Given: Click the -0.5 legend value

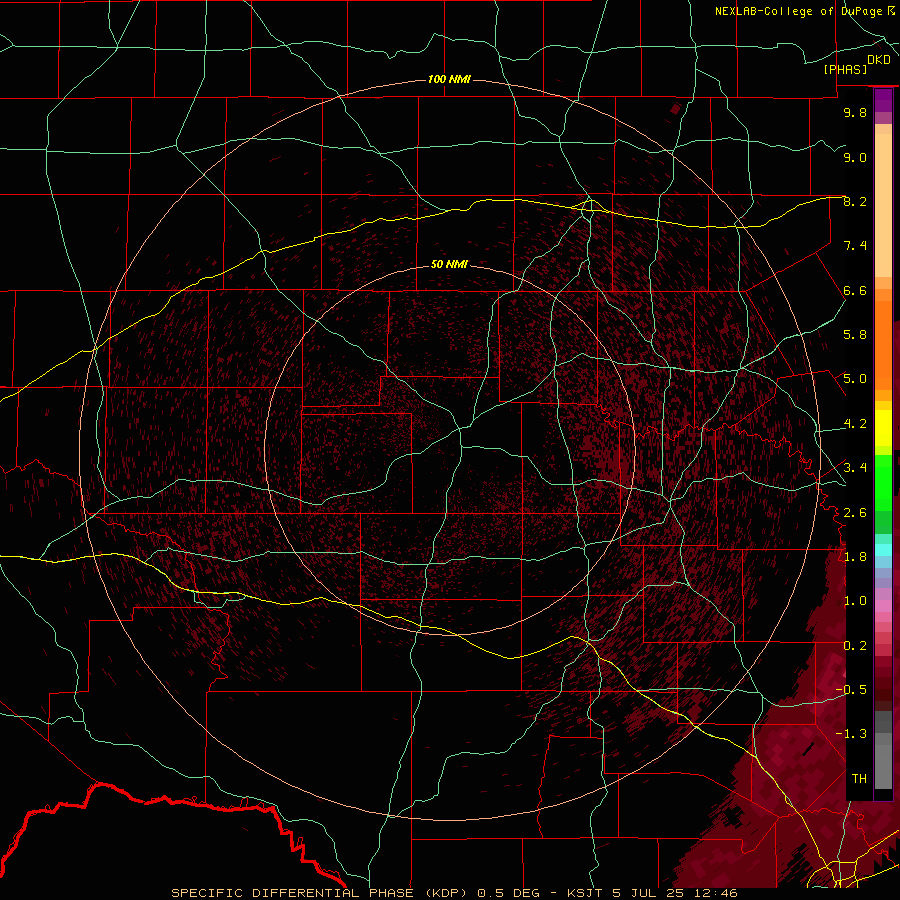Looking at the screenshot, I should (x=851, y=690).
